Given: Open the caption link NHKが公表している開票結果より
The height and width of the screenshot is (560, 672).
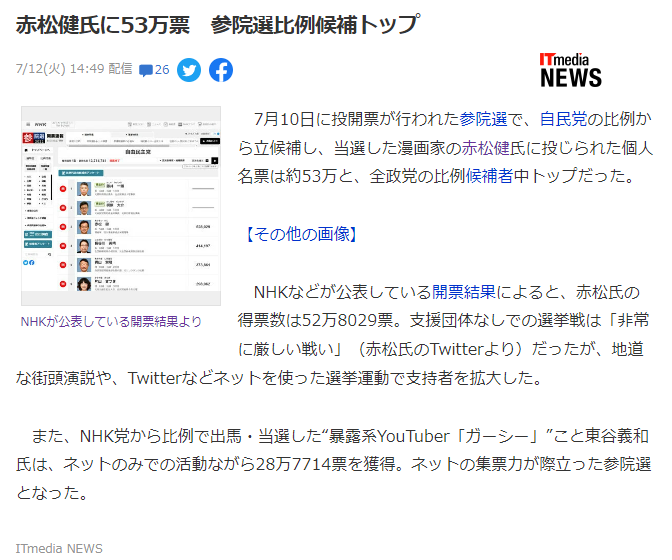Looking at the screenshot, I should tap(111, 321).
